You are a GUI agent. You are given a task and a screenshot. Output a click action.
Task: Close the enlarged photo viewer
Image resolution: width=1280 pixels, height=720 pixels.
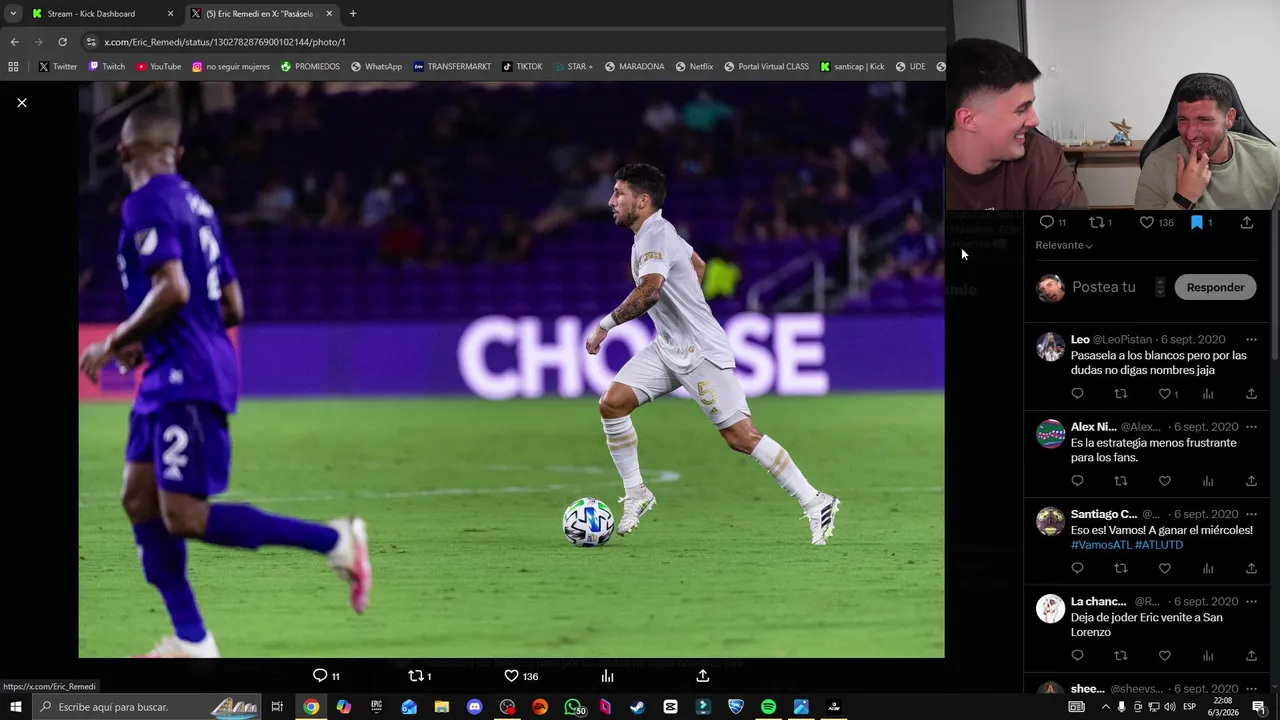[22, 102]
